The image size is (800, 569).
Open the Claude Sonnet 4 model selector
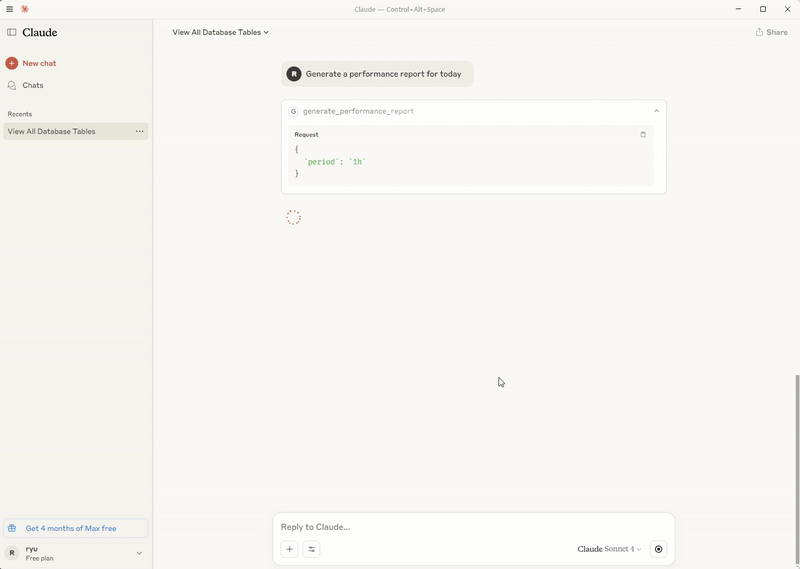click(x=609, y=549)
